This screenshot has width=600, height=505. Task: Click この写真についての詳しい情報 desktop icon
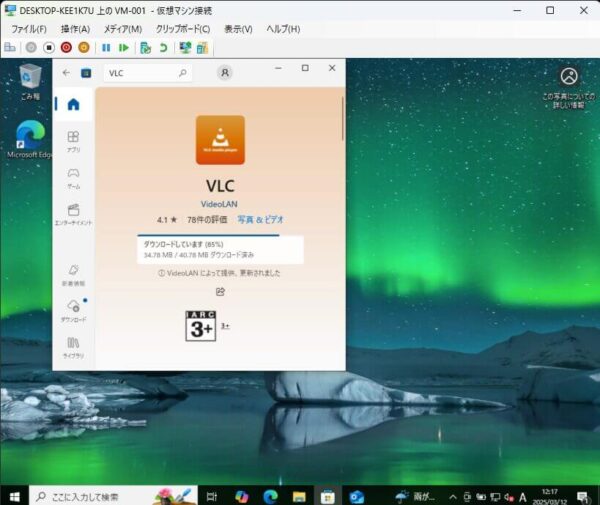tap(569, 88)
